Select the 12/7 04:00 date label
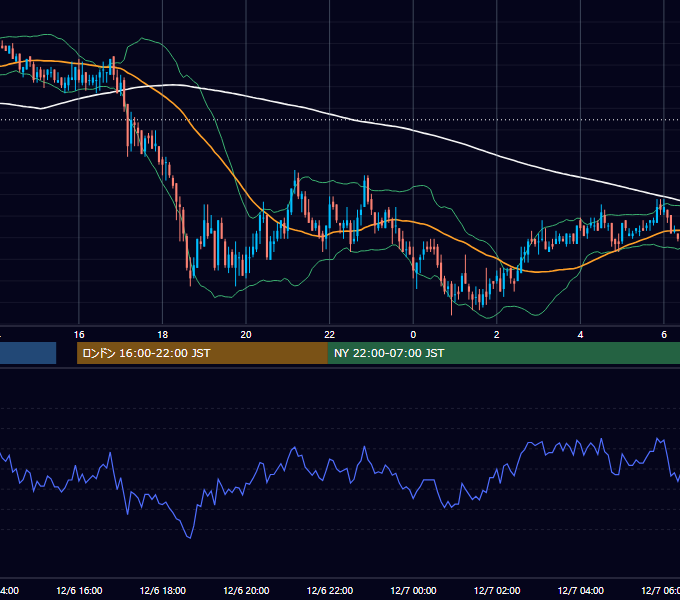This screenshot has width=680, height=600. click(581, 590)
